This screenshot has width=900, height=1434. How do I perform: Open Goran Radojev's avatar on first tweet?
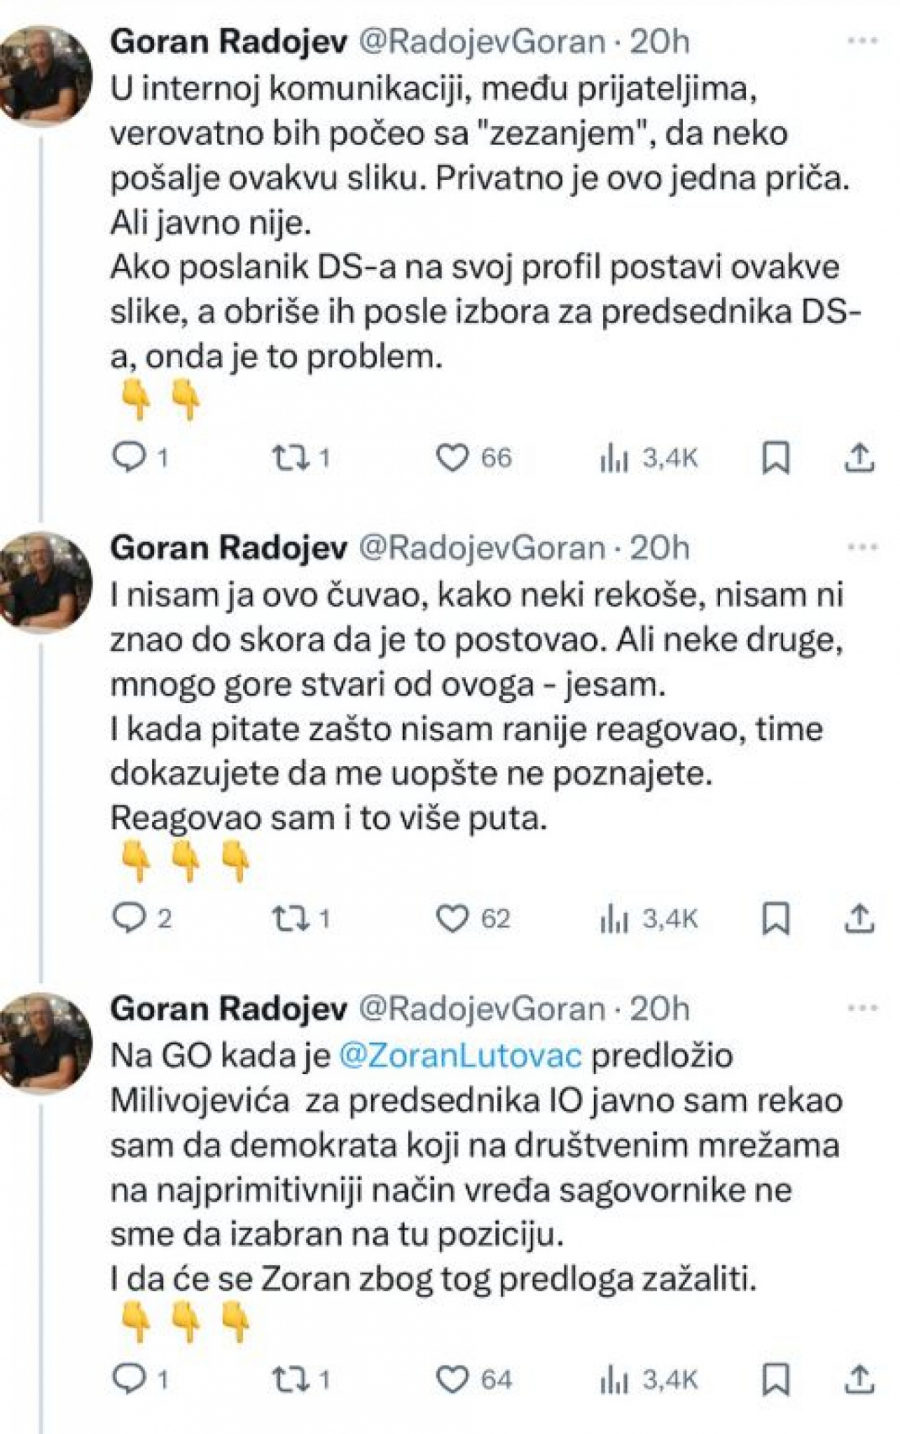(46, 76)
